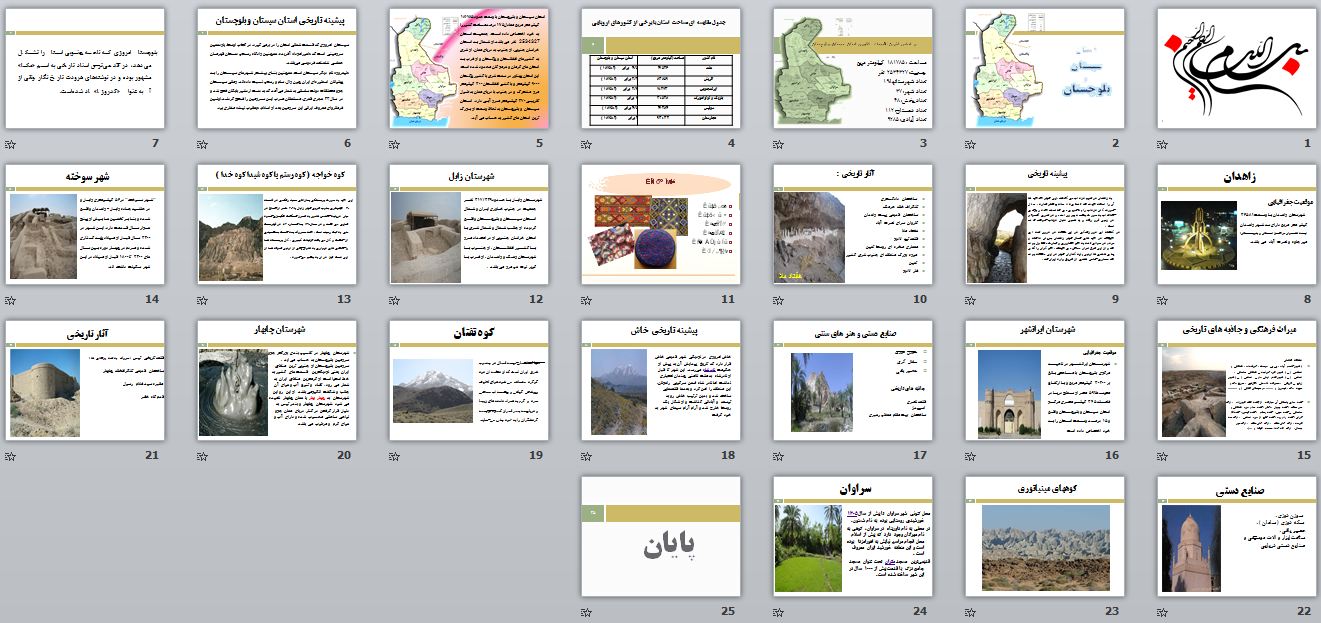Click the transition star icon under slide 1
Screen dimensions: 1321x623
(1162, 145)
